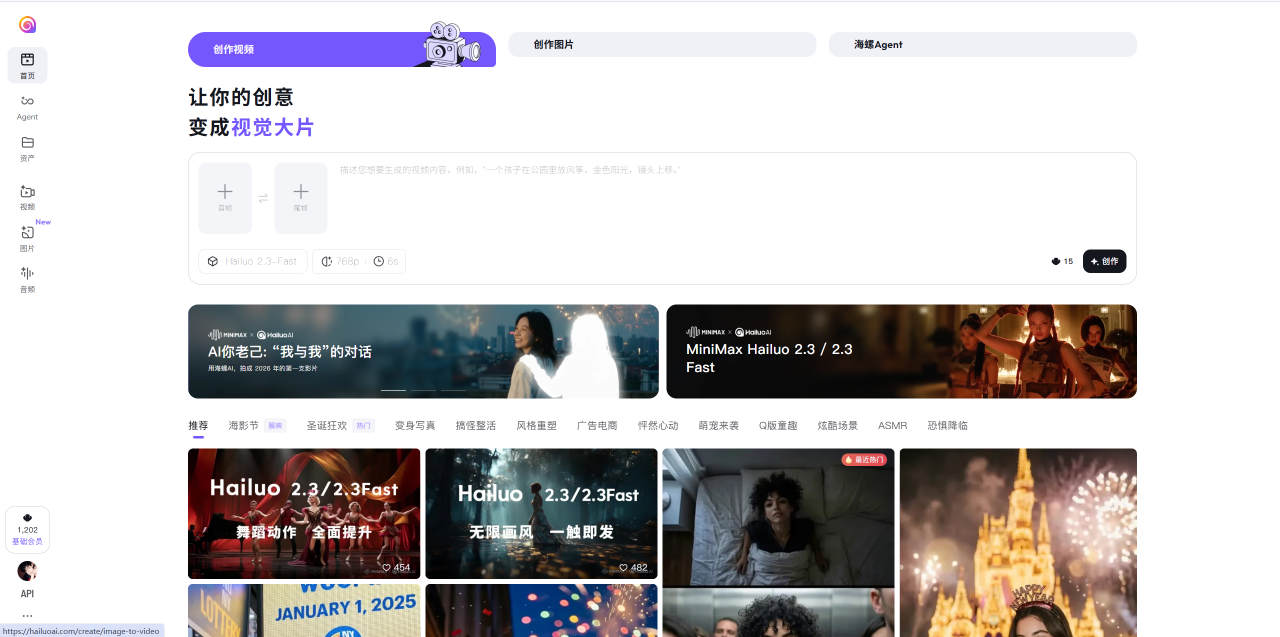Select the 炫酷场景 category tab
Image resolution: width=1280 pixels, height=637 pixels.
point(837,425)
